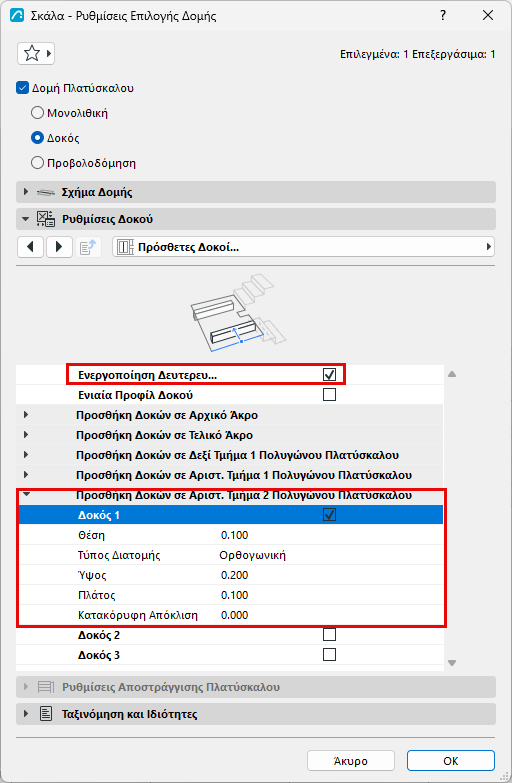The image size is (512, 783).
Task: Click the Κατακόρυφη Απόκλιση label
Action: 138,615
